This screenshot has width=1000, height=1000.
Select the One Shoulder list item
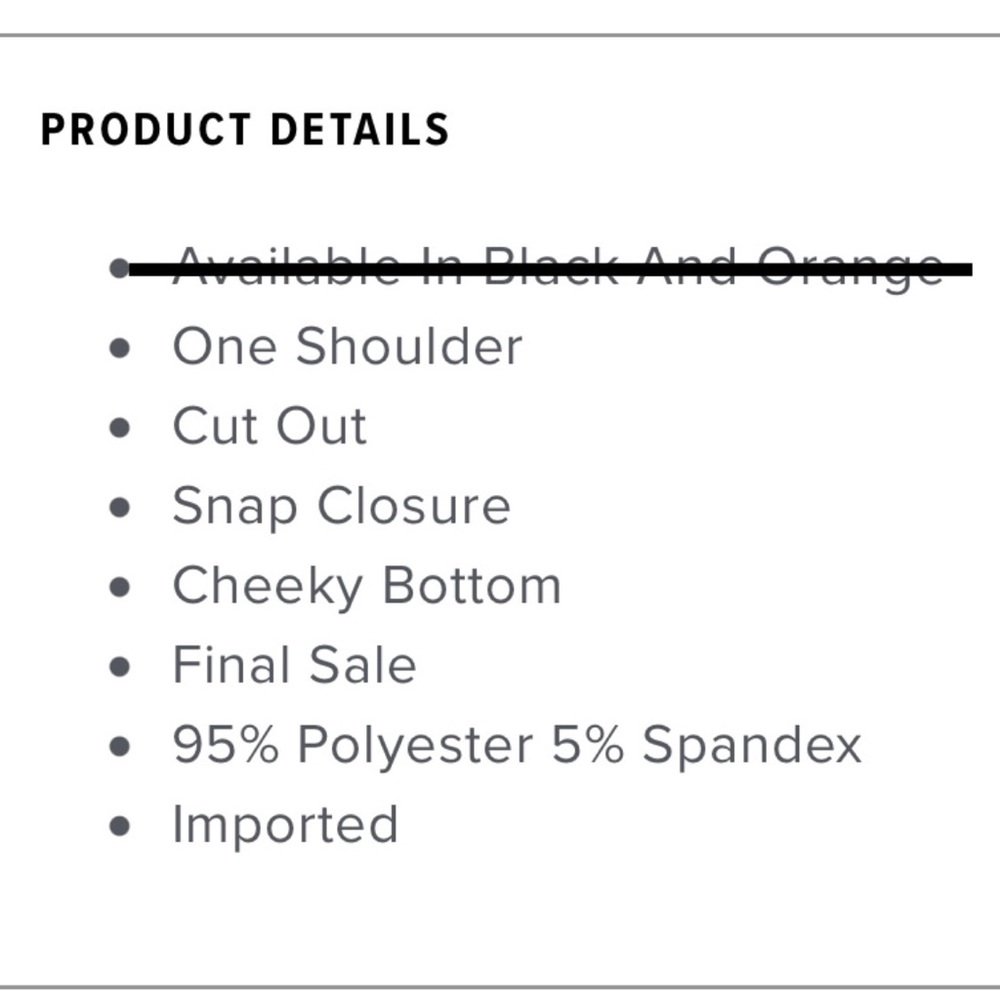(348, 347)
